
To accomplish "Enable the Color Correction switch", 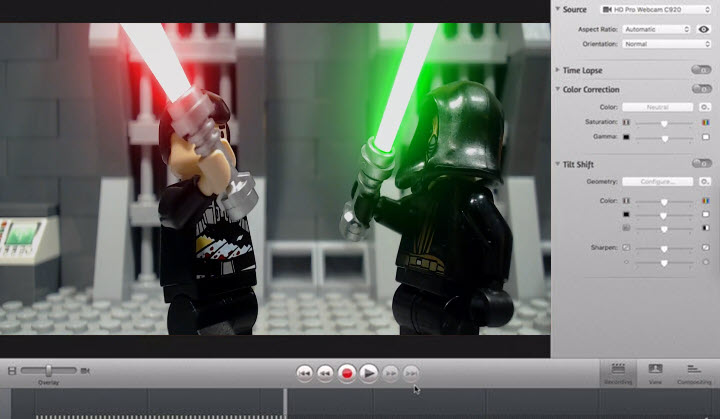I will click(x=702, y=89).
